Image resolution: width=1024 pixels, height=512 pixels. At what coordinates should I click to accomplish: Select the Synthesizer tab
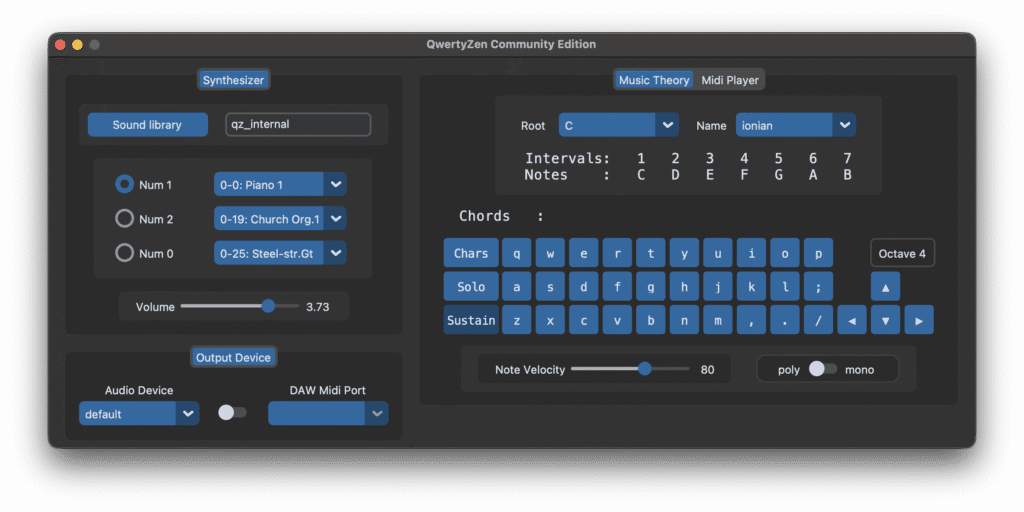[x=233, y=80]
